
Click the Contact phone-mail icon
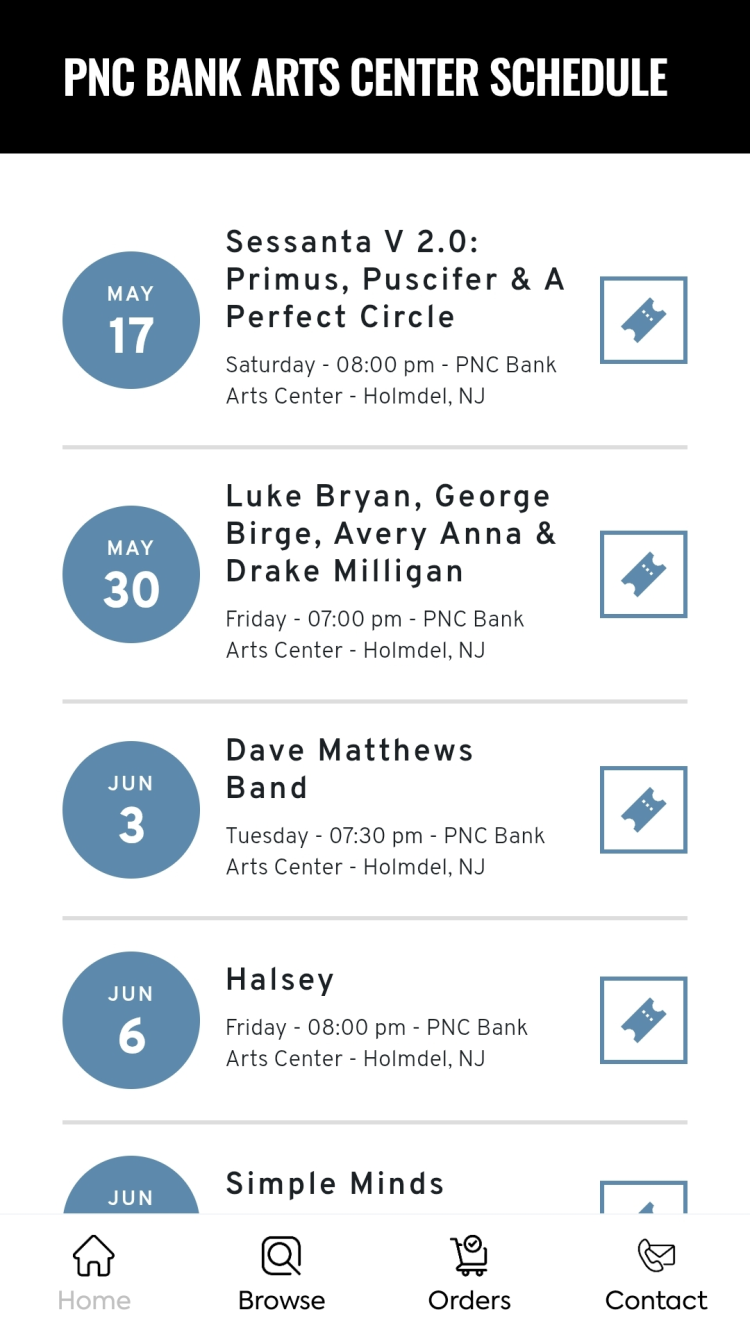tap(656, 1256)
